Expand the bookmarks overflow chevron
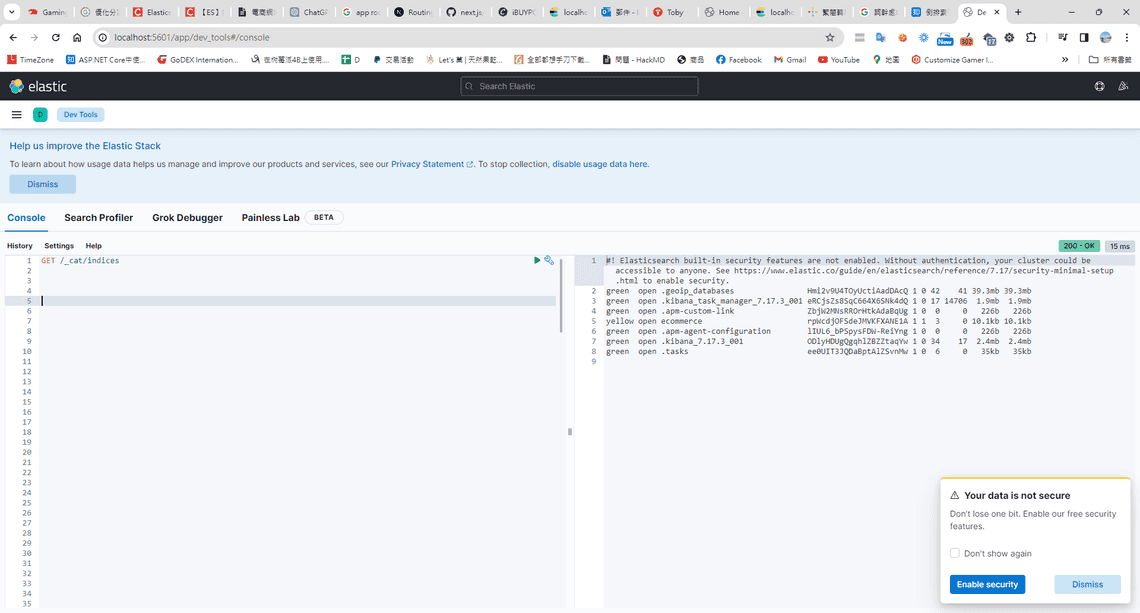Screen dimensions: 1140x613 point(1065,60)
